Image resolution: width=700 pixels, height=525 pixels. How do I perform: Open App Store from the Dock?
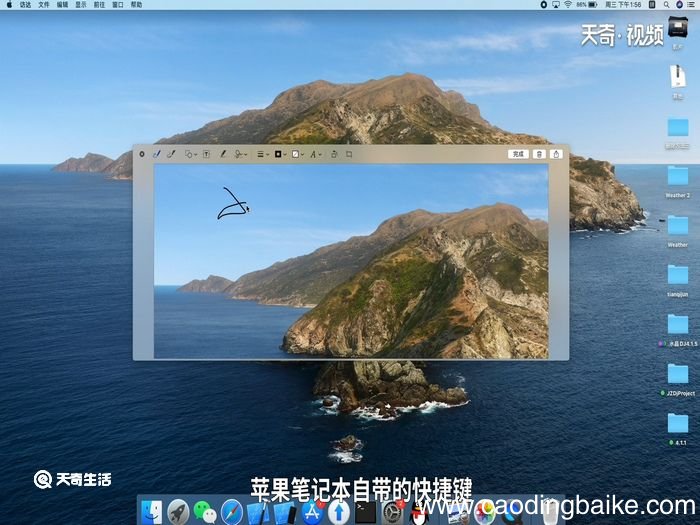312,512
